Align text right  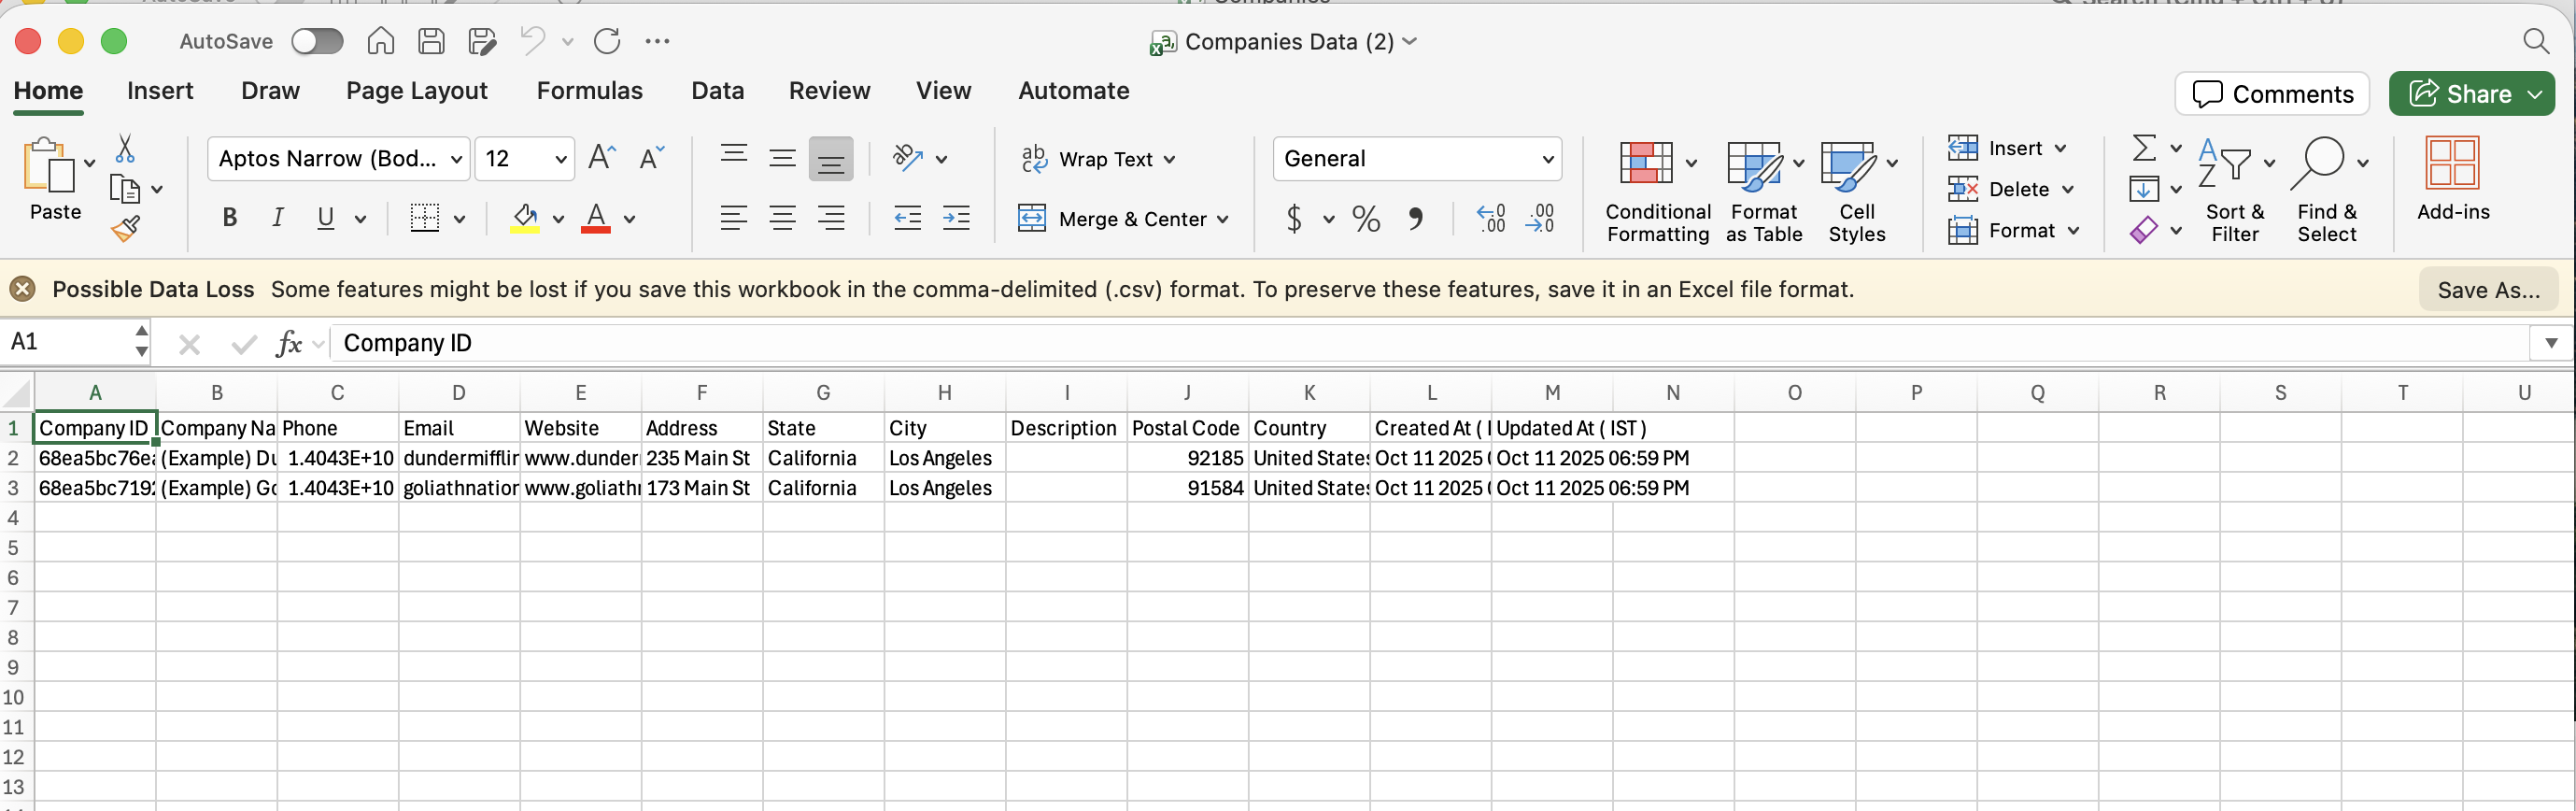[830, 218]
